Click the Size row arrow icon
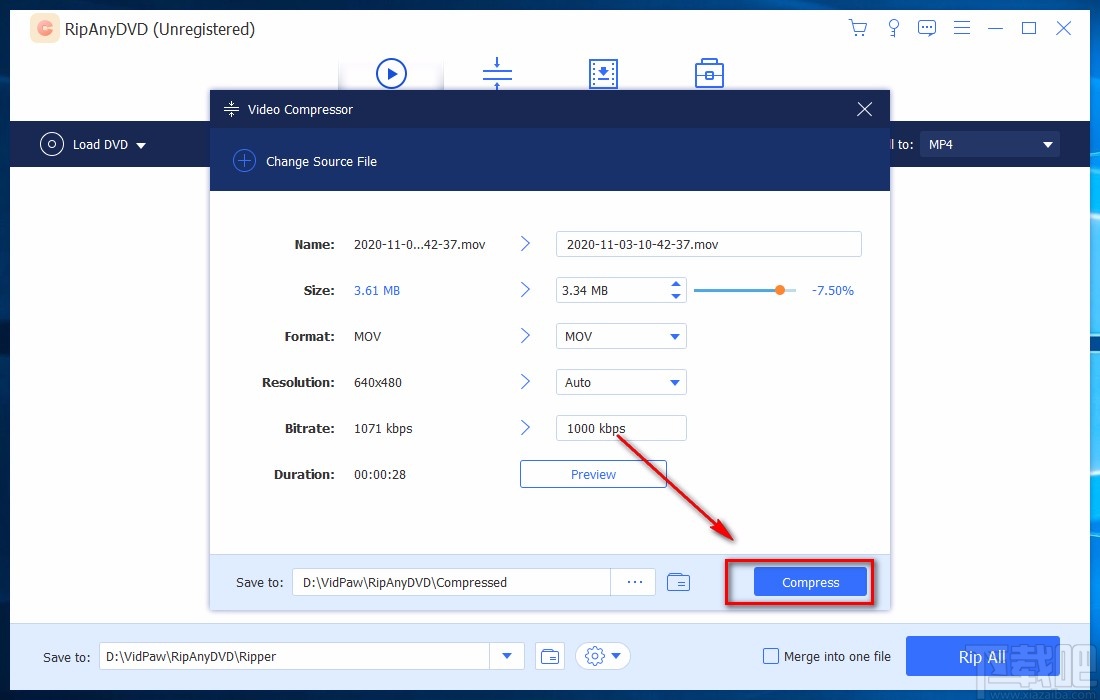This screenshot has width=1100, height=700. 525,290
